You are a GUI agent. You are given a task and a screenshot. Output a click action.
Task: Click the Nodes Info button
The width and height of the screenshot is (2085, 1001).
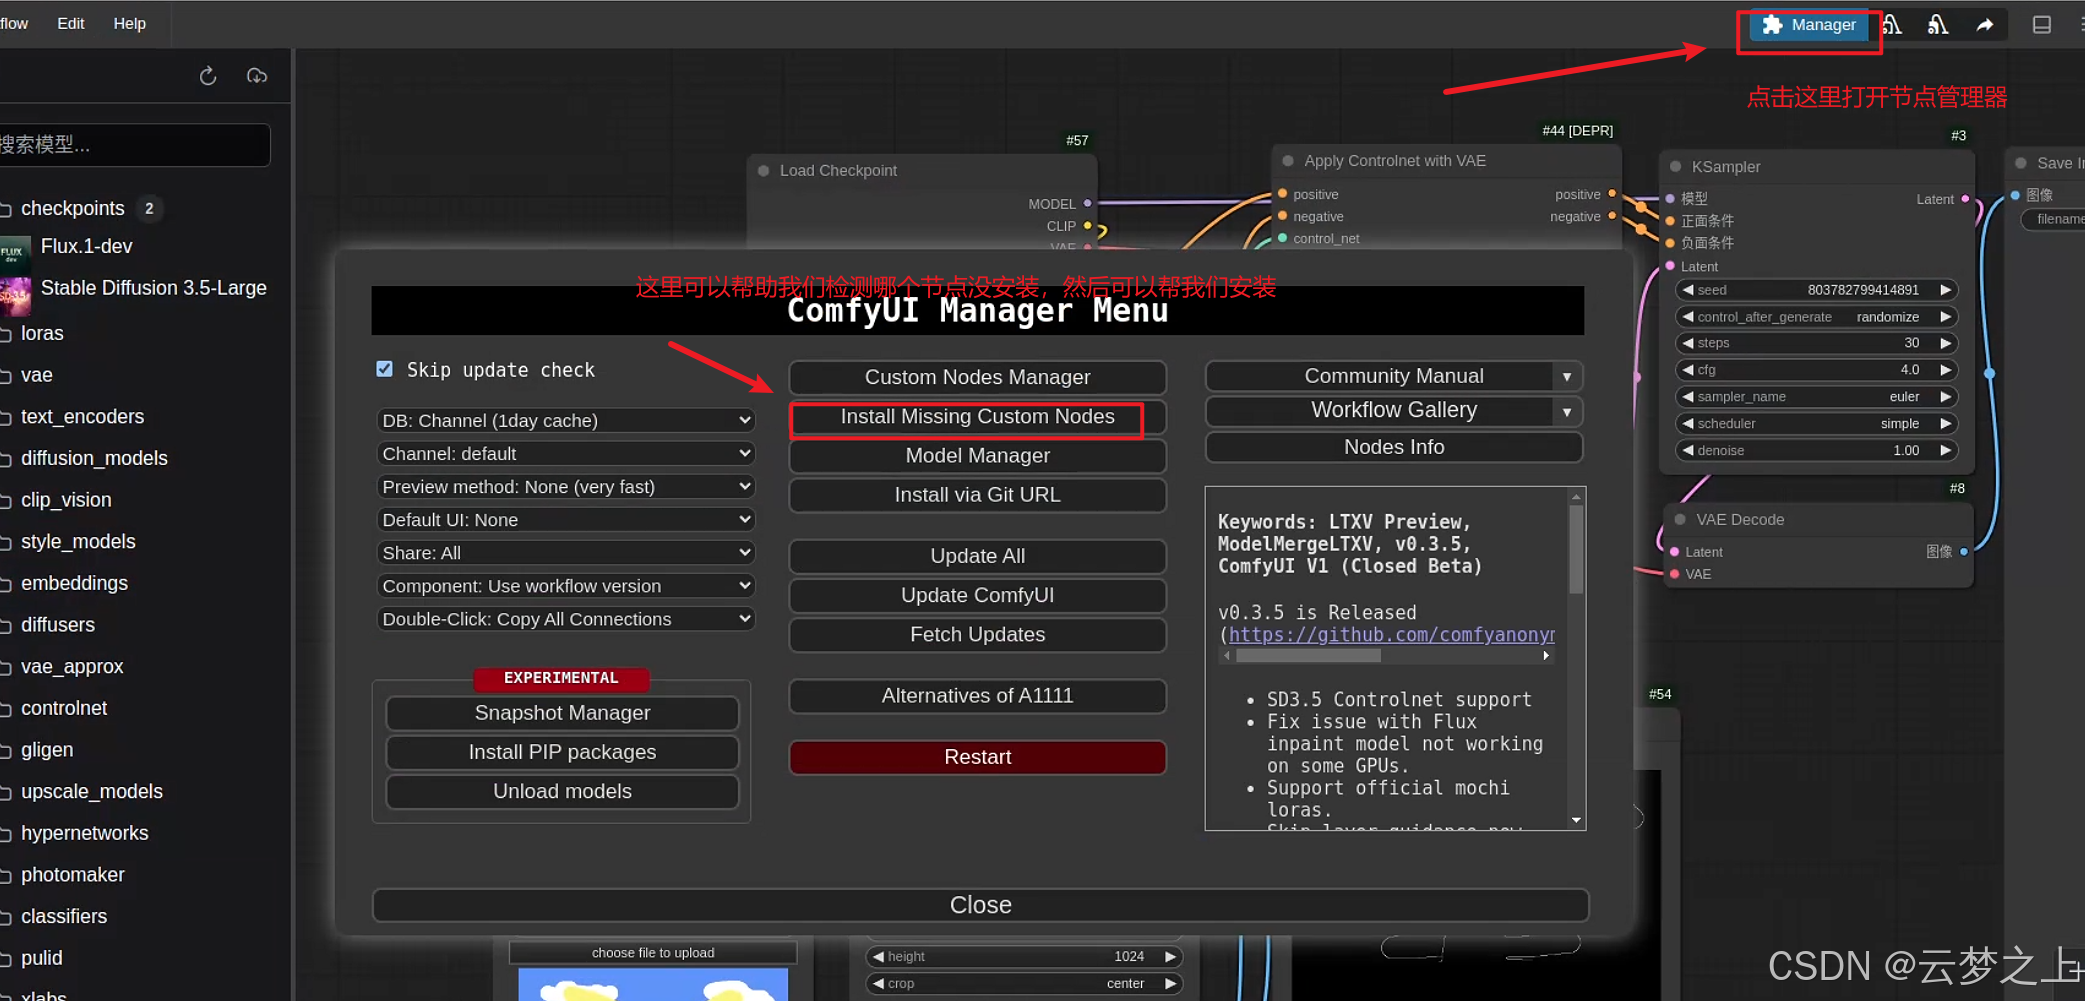pyautogui.click(x=1394, y=447)
